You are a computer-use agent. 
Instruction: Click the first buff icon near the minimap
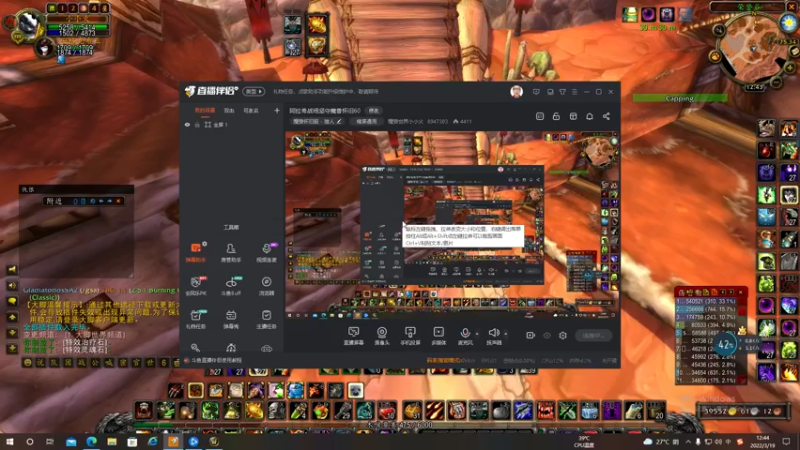click(630, 14)
